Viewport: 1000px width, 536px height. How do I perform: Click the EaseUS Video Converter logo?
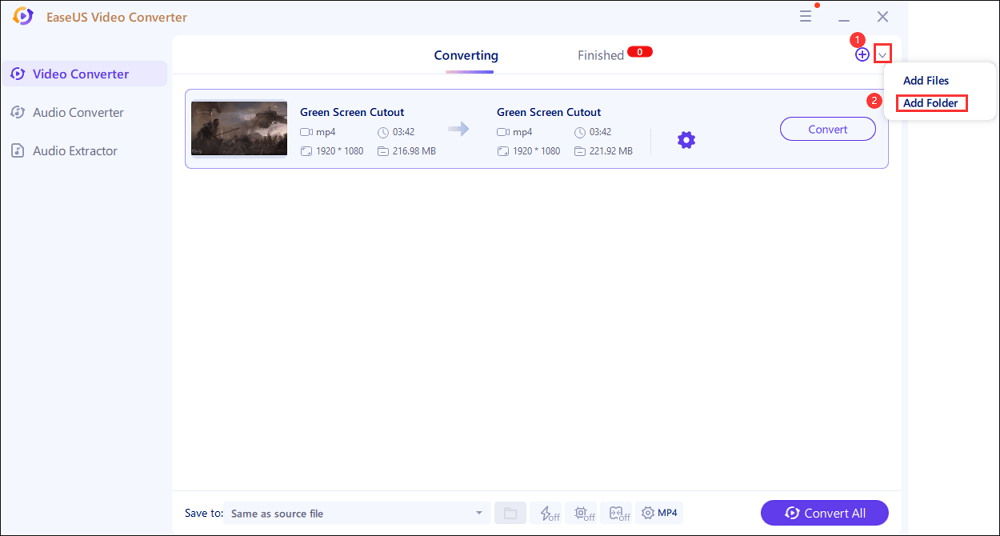(23, 17)
